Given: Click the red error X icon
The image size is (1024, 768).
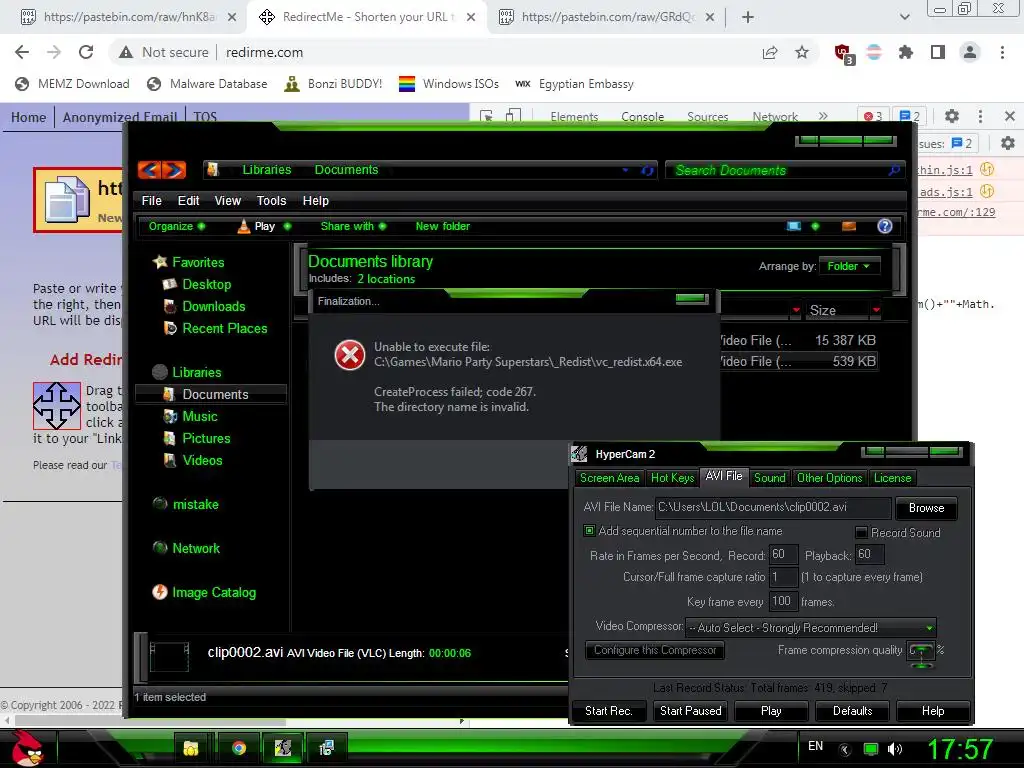Looking at the screenshot, I should (350, 356).
